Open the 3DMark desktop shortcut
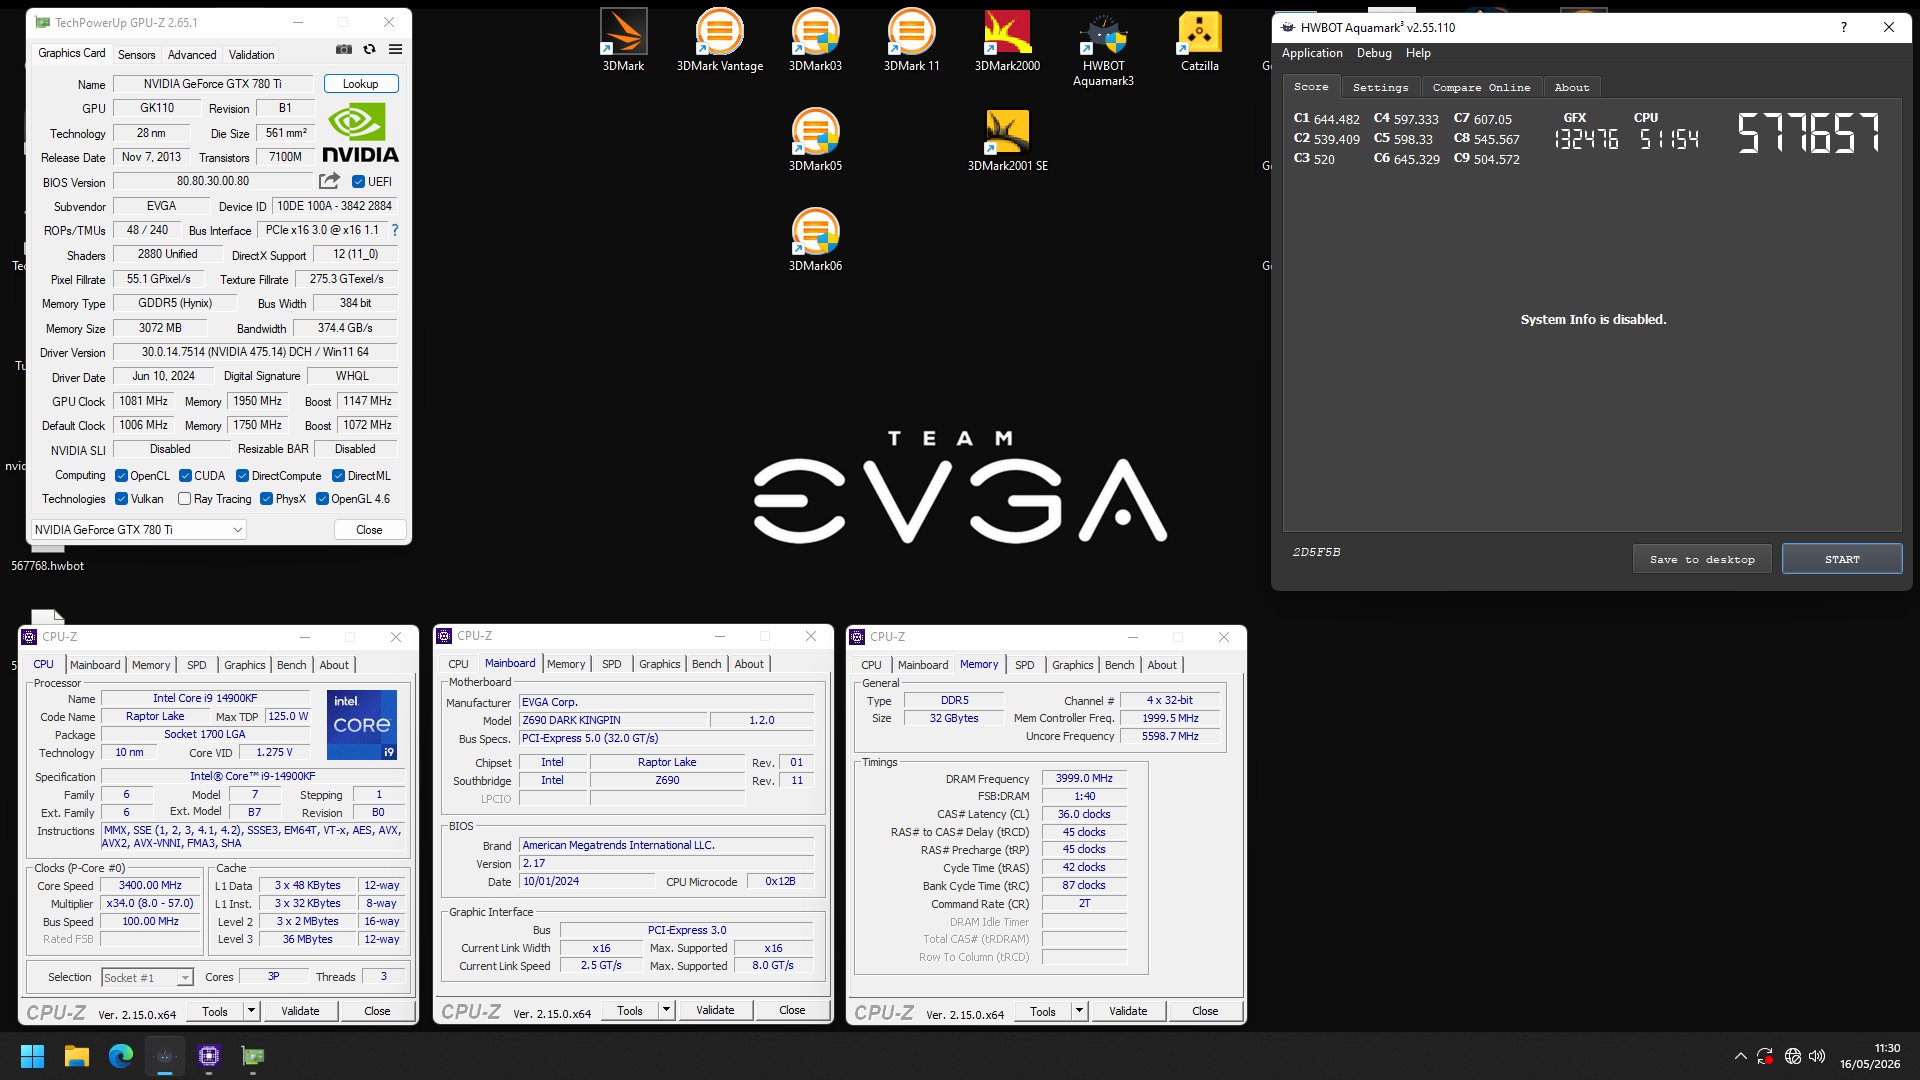The width and height of the screenshot is (1920, 1080). (623, 40)
